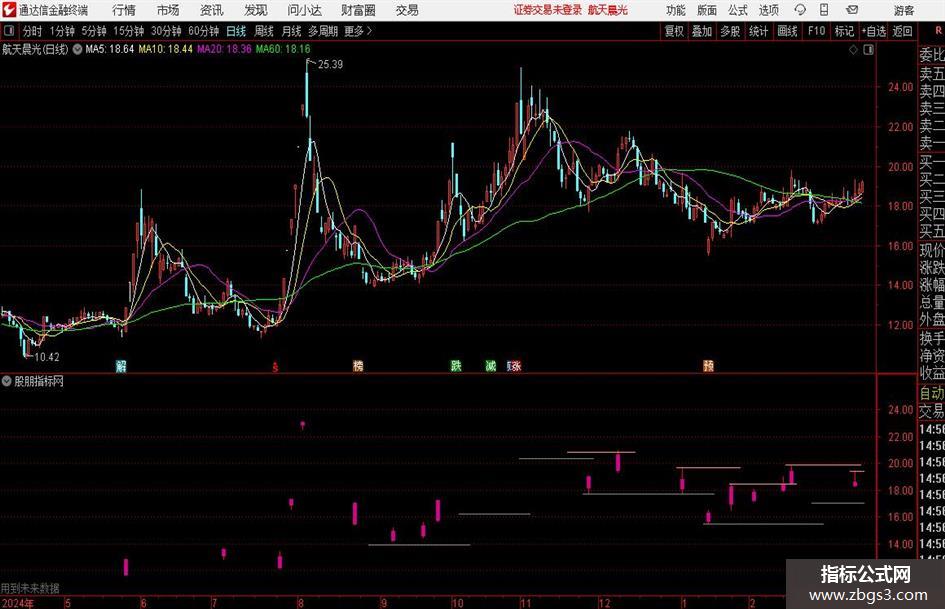Open the 选项 menu

(x=769, y=10)
